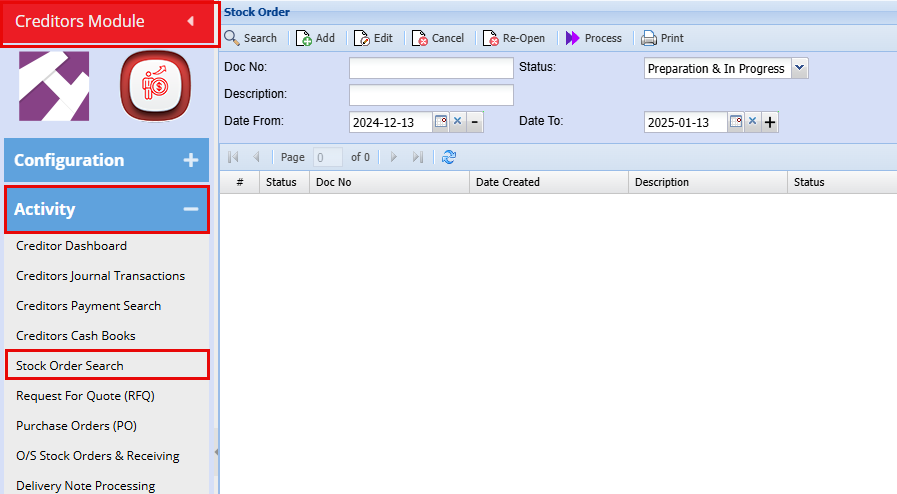Viewport: 897px width, 494px height.
Task: Cancel the selected stock order
Action: [438, 38]
